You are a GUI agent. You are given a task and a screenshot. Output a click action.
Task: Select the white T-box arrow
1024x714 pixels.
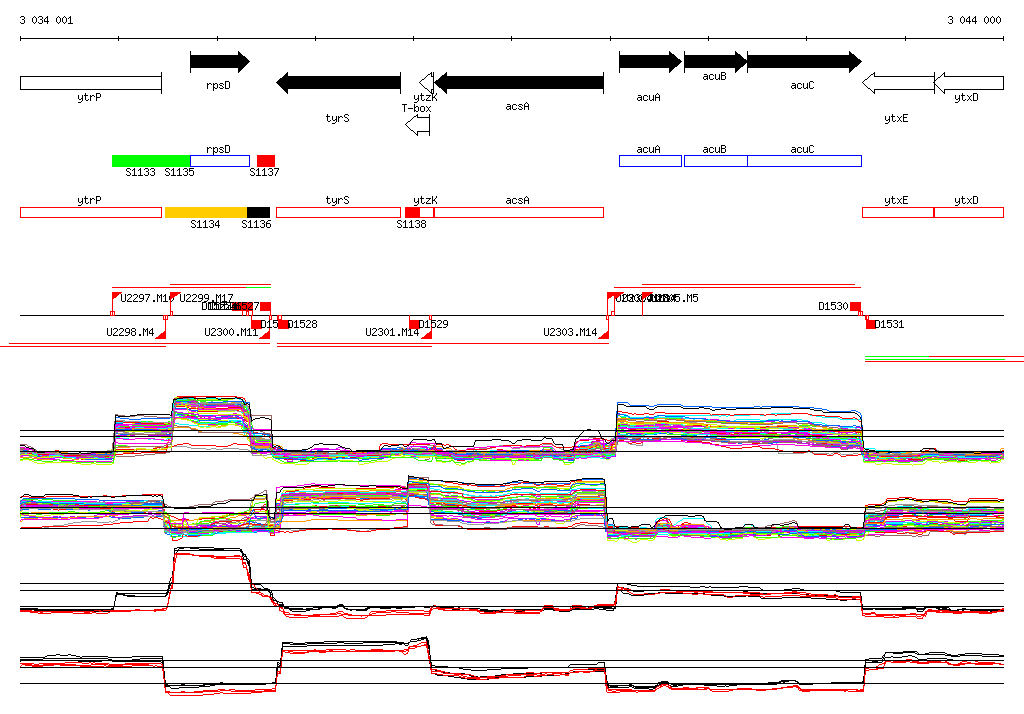click(x=417, y=125)
